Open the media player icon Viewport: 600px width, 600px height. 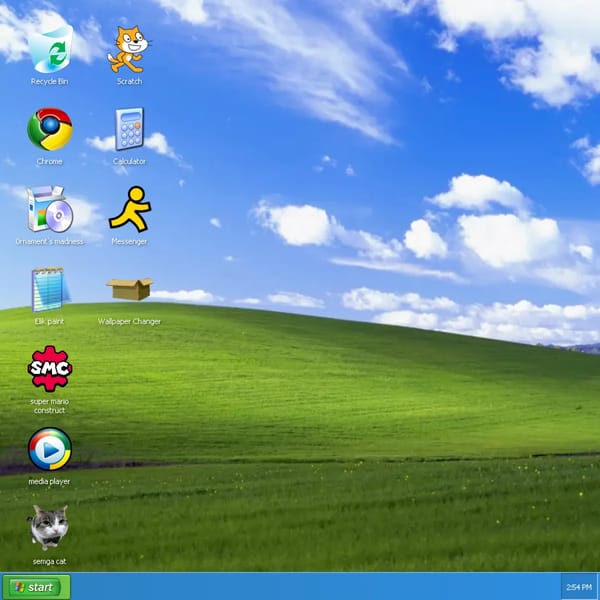pyautogui.click(x=50, y=449)
